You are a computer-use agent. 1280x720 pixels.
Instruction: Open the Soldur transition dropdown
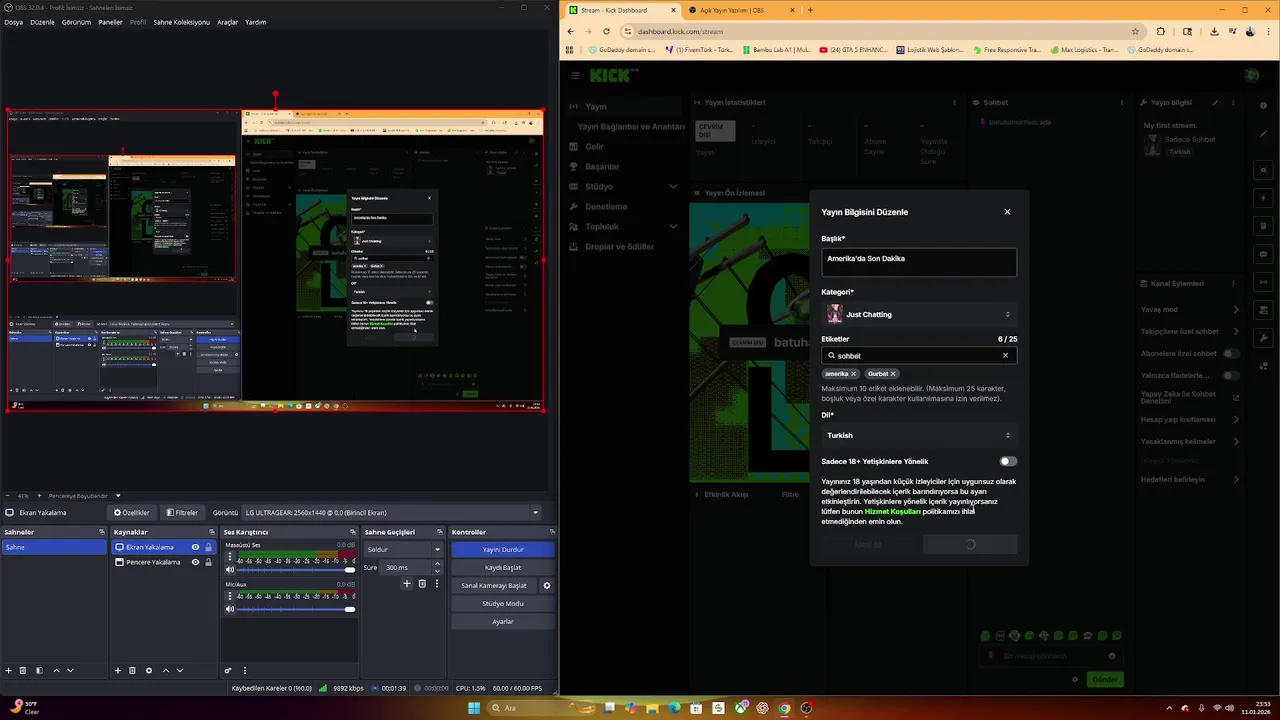point(403,549)
